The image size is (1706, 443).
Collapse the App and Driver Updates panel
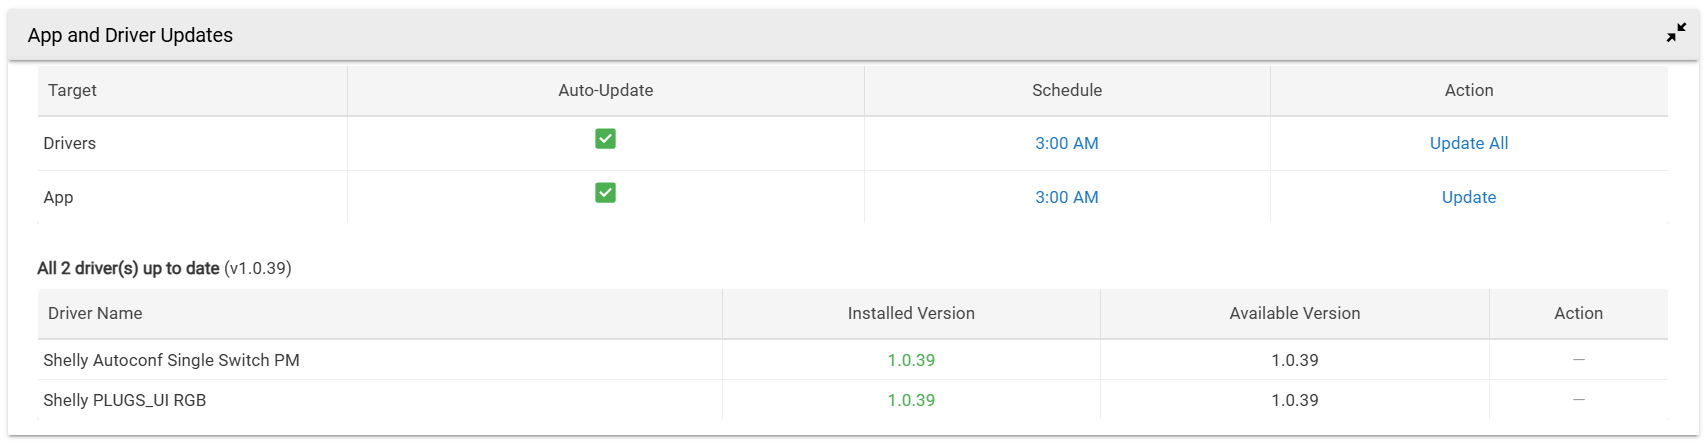(x=1676, y=34)
